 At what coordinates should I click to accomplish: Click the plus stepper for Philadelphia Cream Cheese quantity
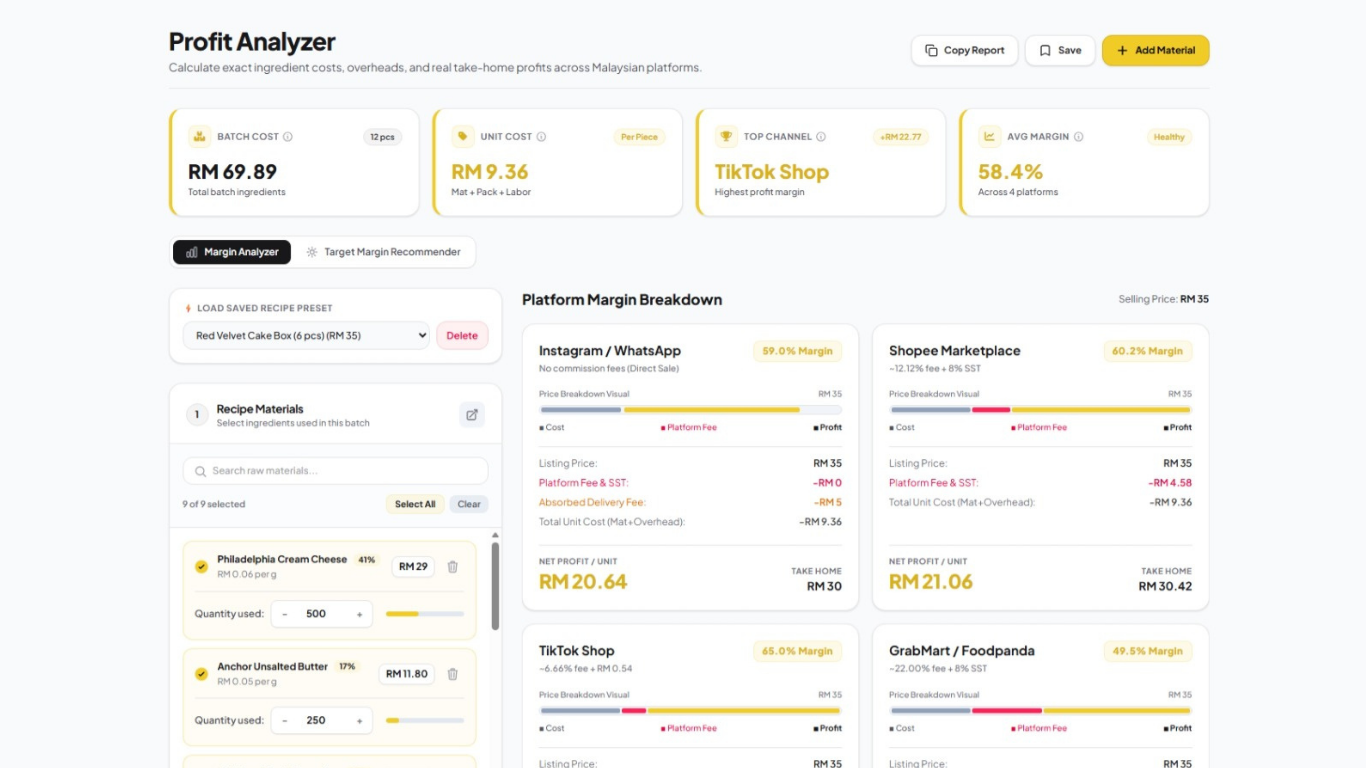click(360, 614)
